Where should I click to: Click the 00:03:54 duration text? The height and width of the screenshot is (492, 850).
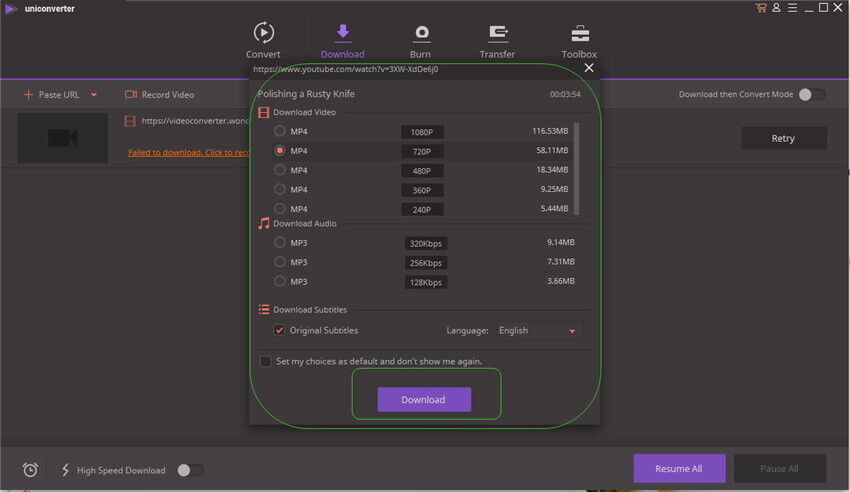[565, 94]
